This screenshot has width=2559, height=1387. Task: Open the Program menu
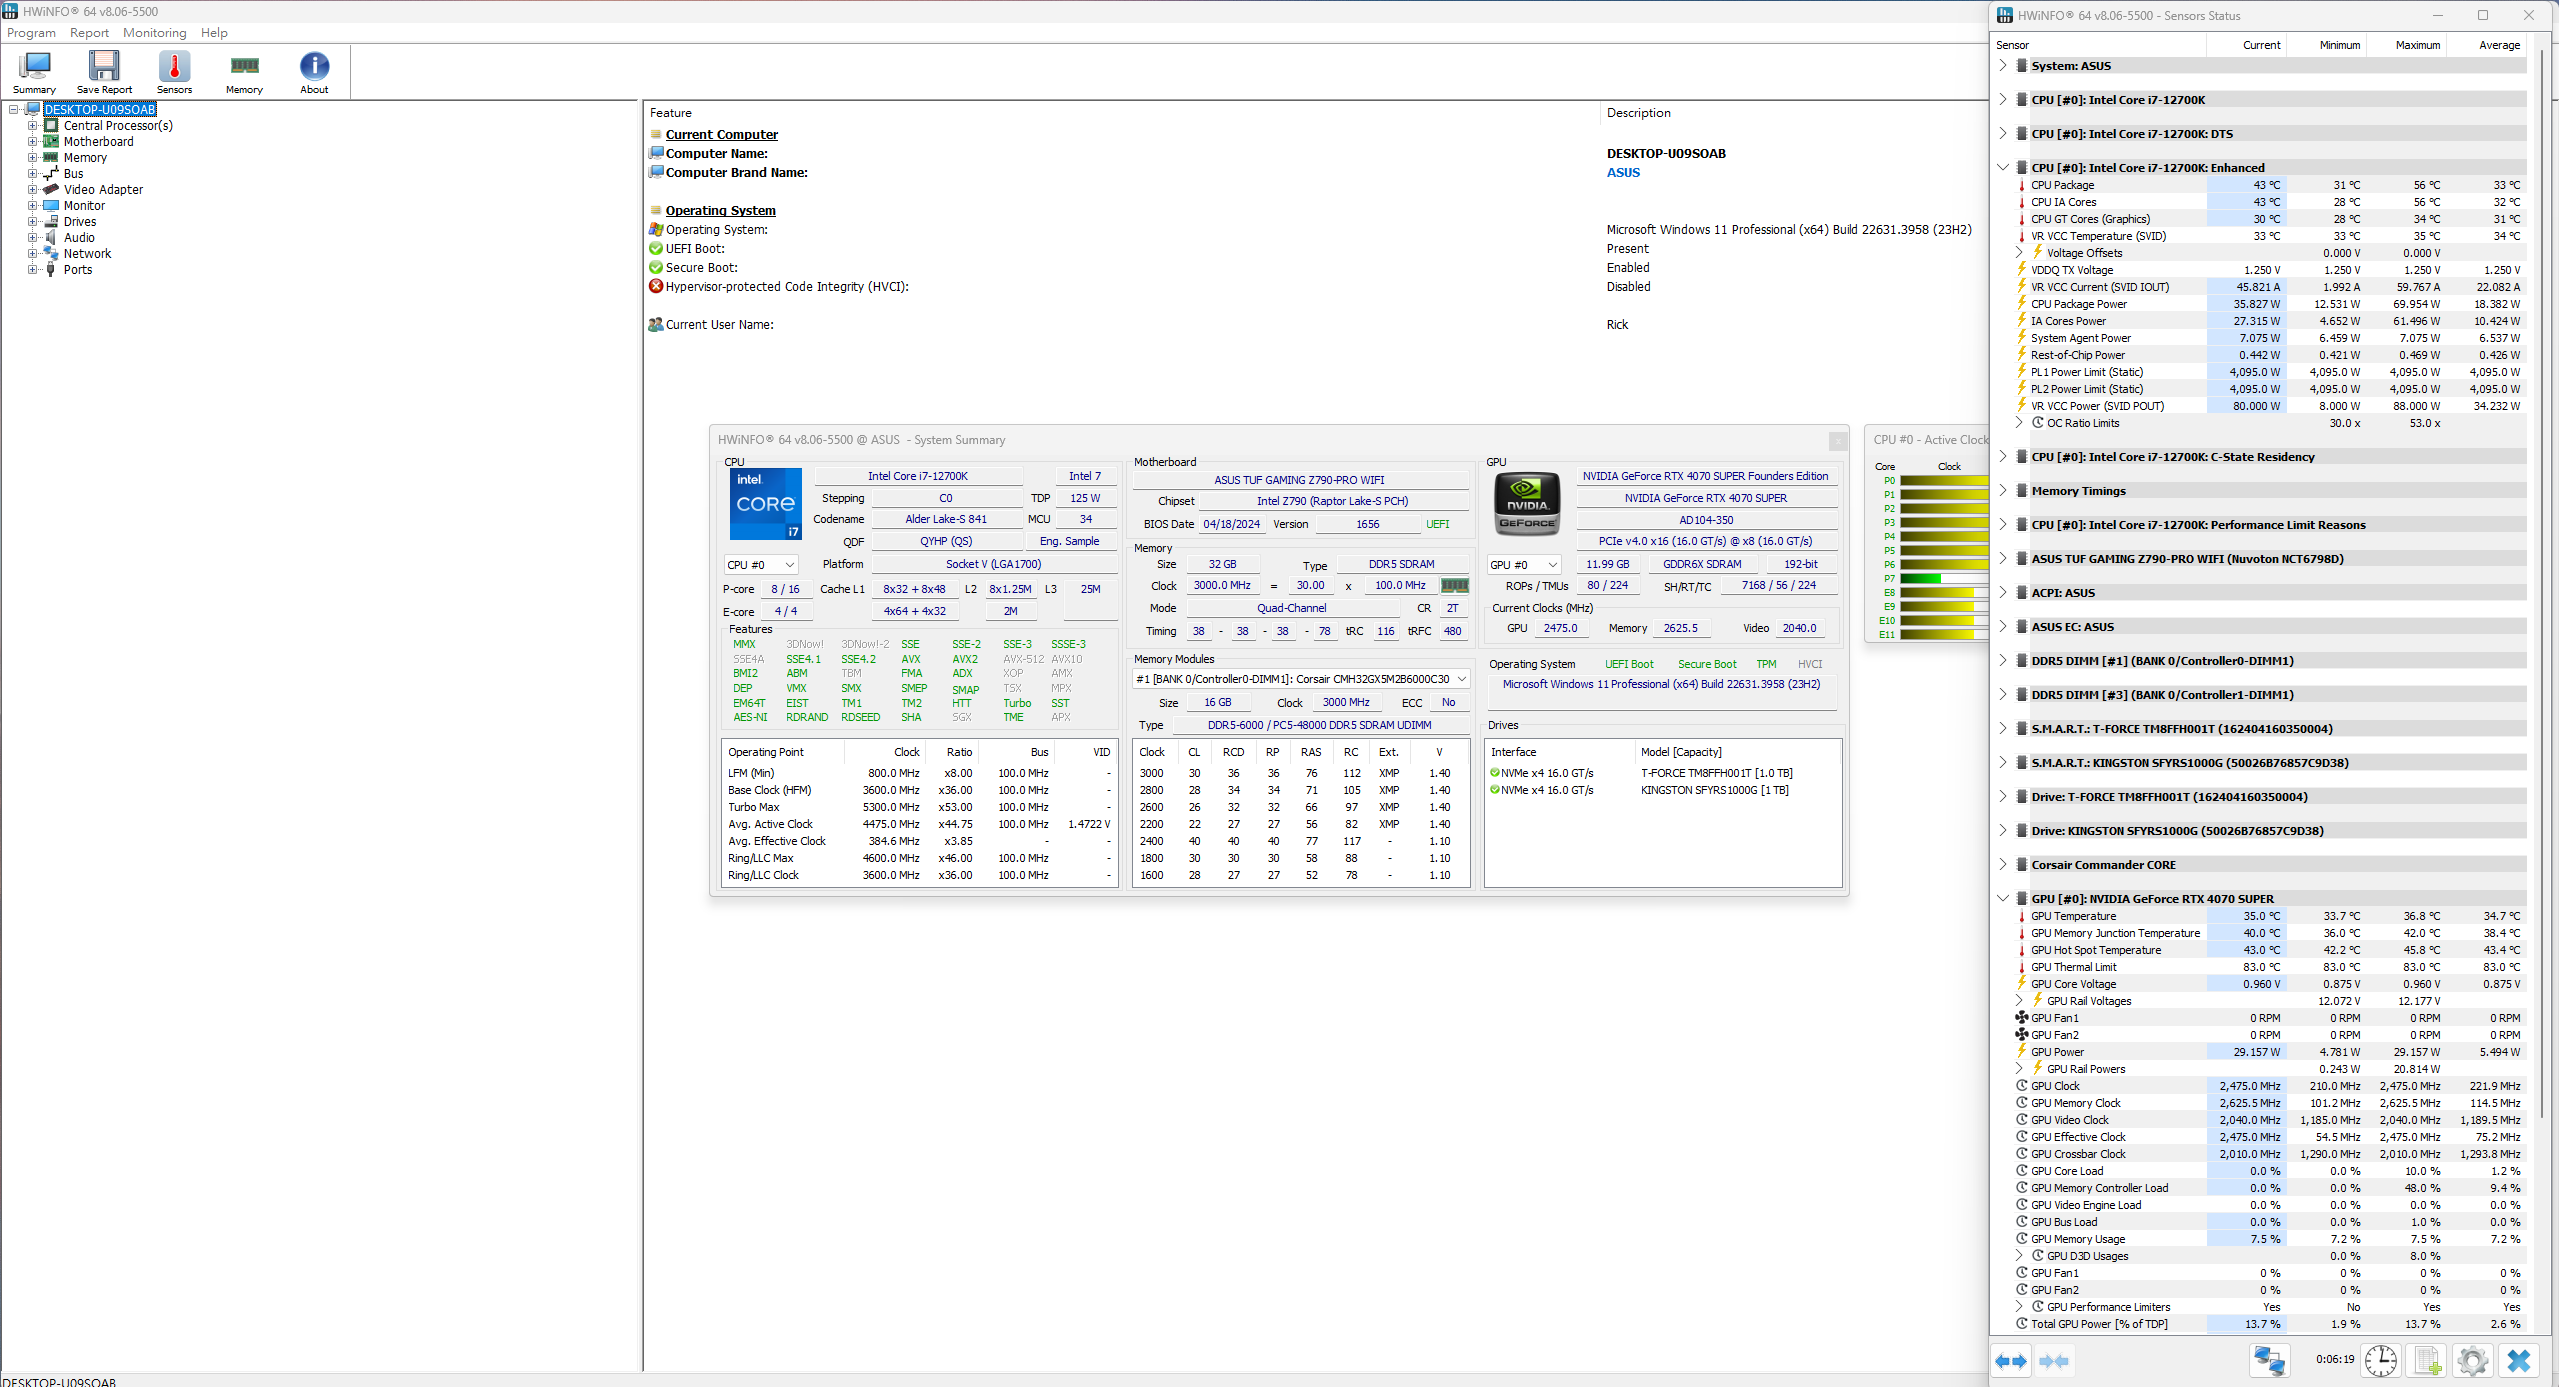click(x=31, y=33)
